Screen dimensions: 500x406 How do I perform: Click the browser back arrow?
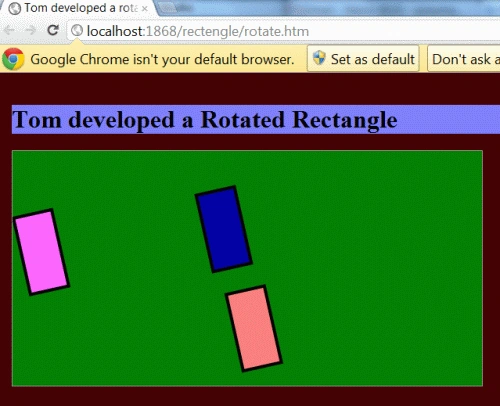[x=9, y=31]
